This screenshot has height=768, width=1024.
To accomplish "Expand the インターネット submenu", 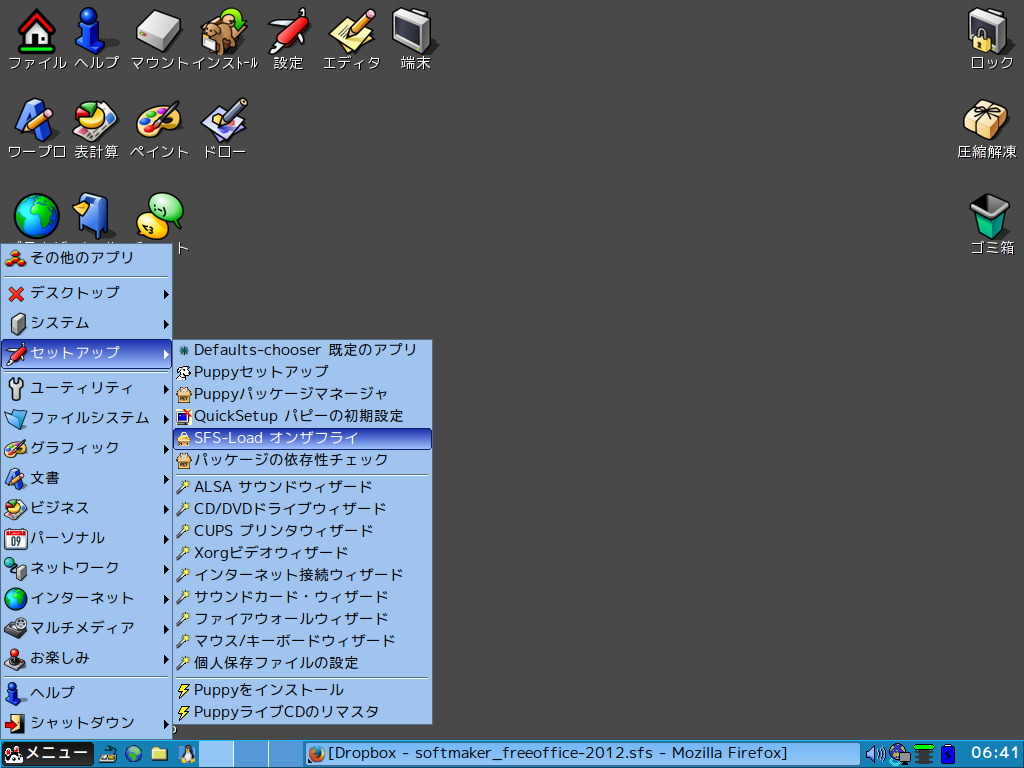I will [x=86, y=599].
